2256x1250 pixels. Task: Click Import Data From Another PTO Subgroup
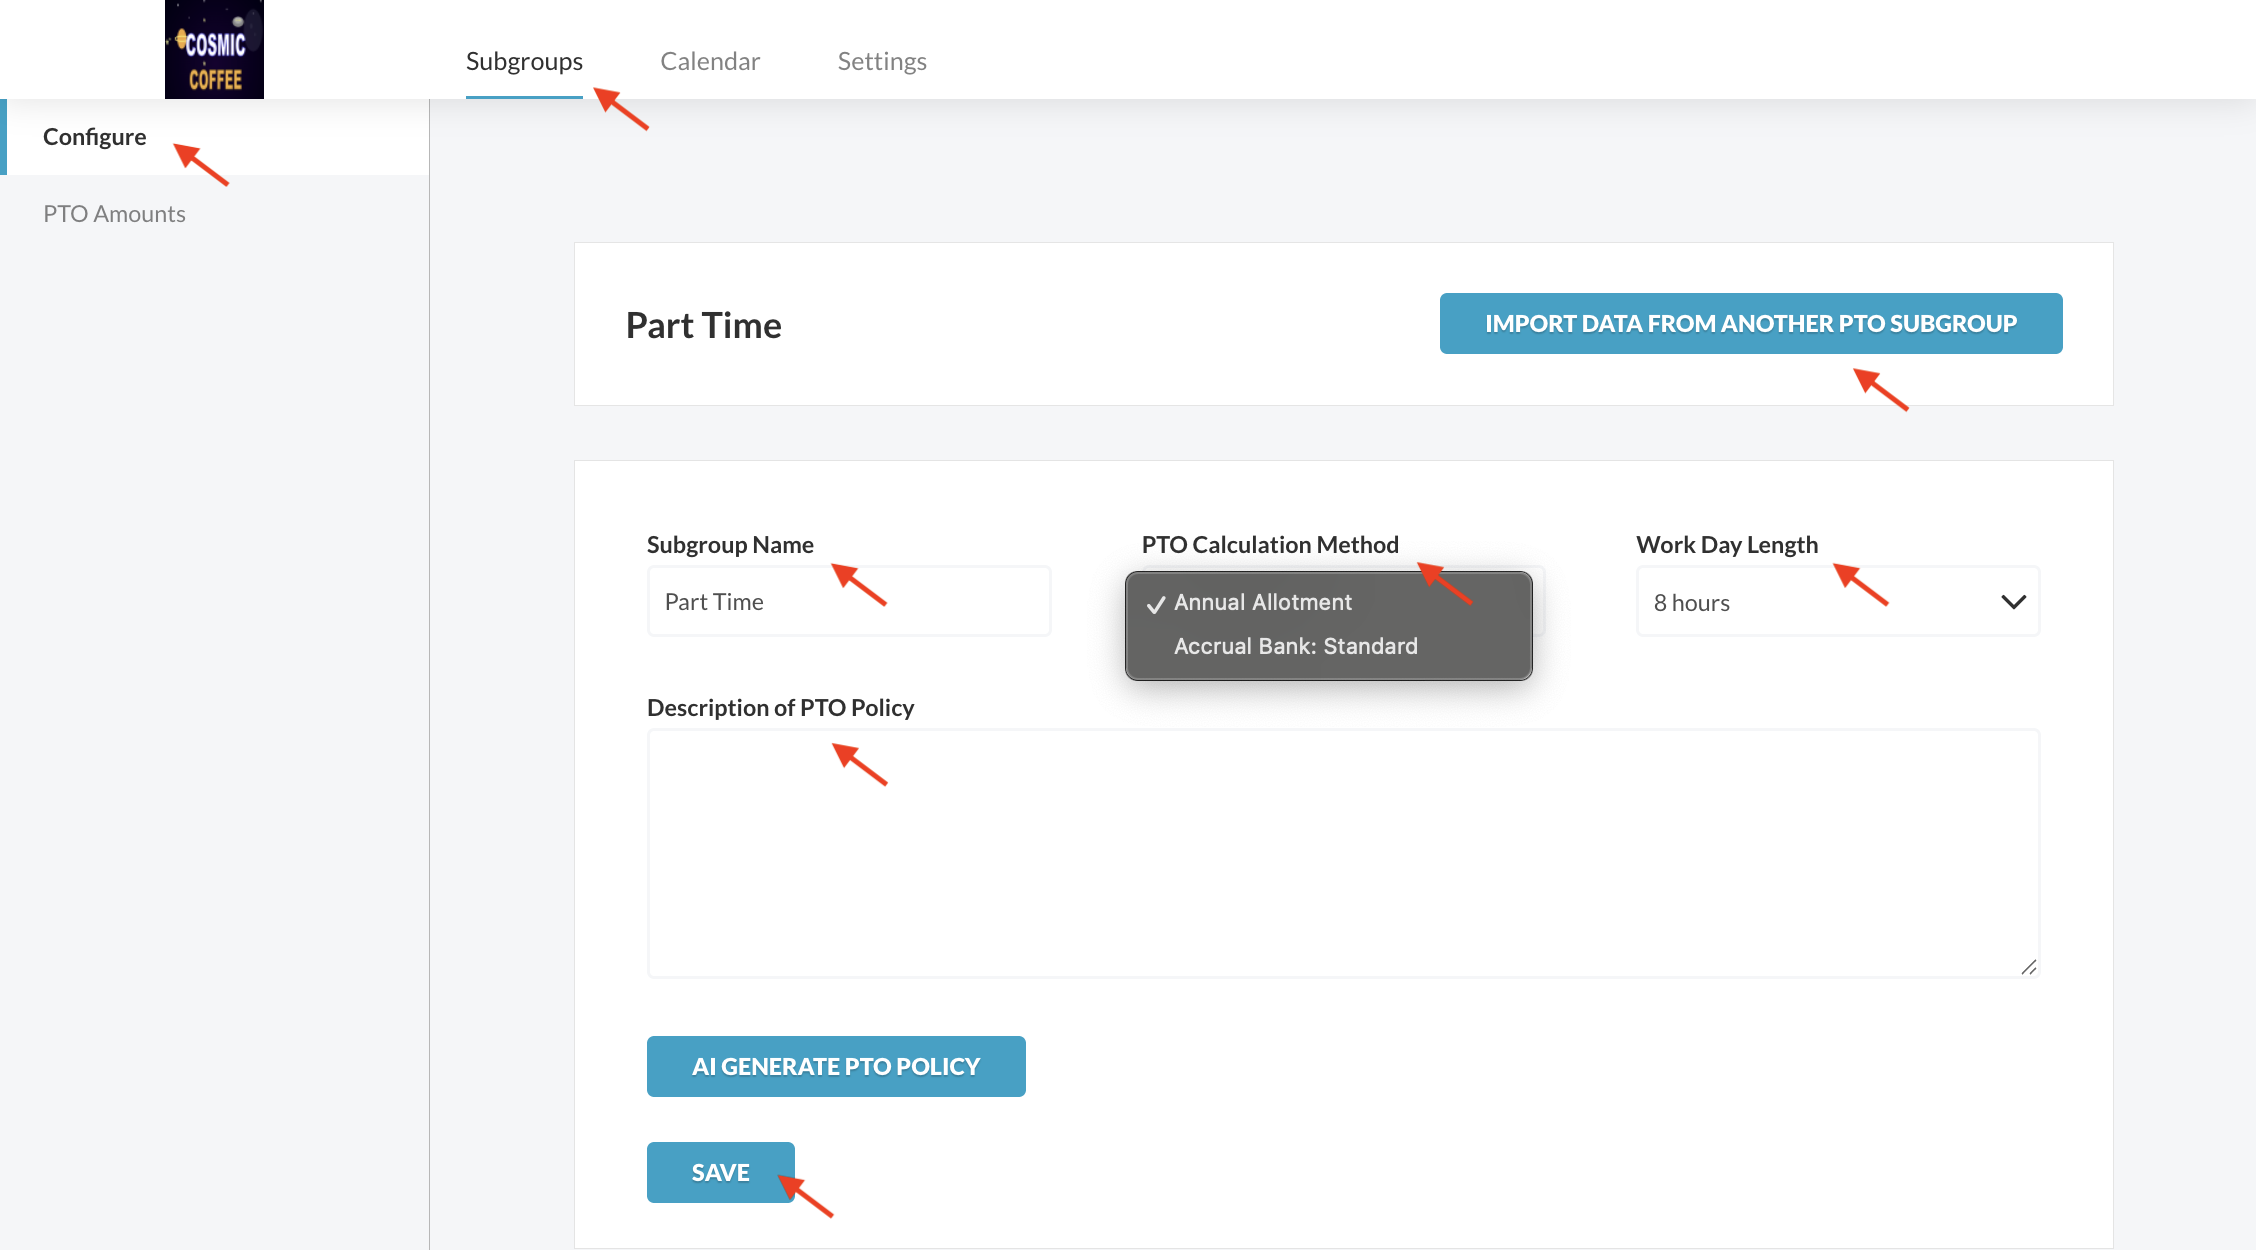1750,323
